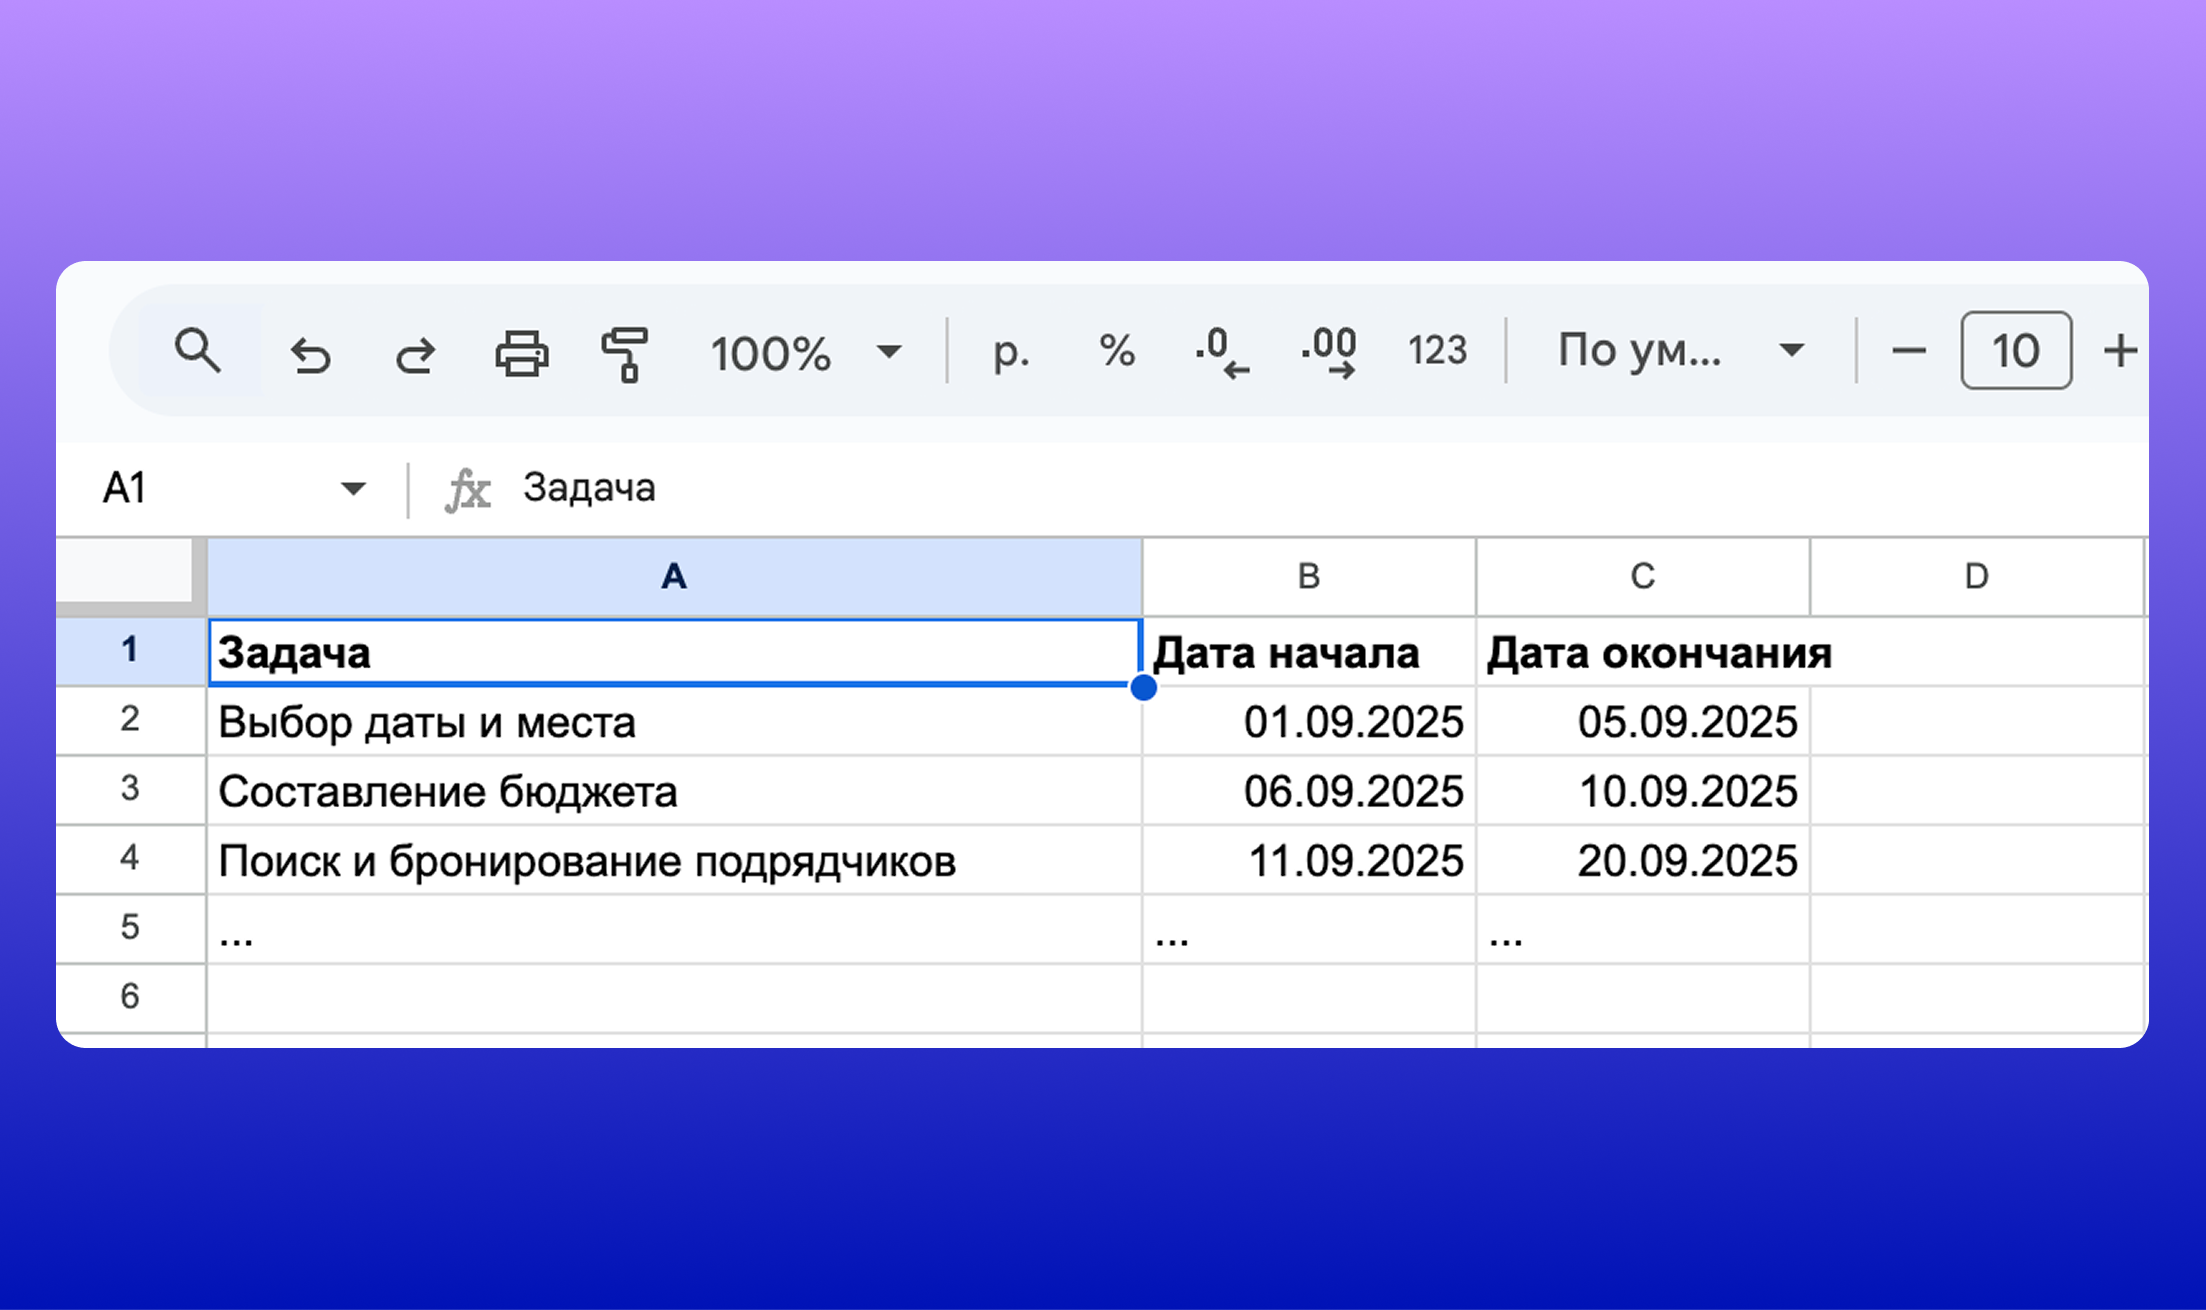Viewport: 2206px width, 1310px height.
Task: Click the Redo icon
Action: [x=417, y=351]
